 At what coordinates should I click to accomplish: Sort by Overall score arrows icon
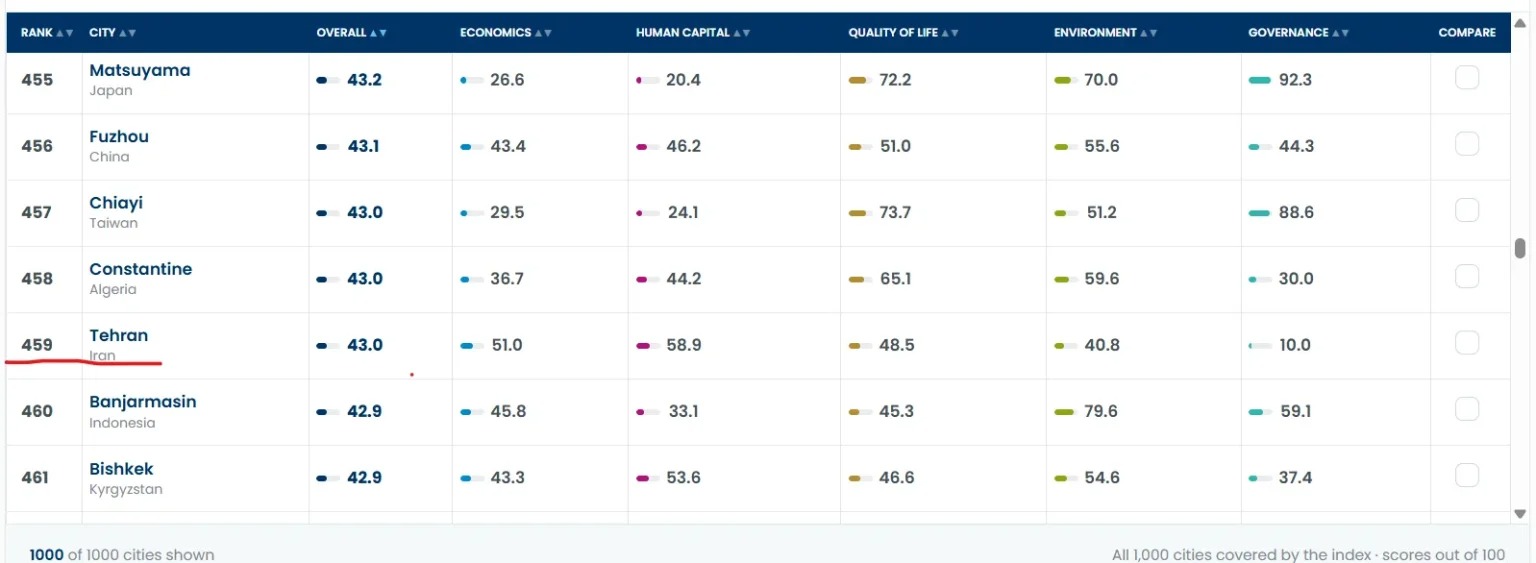tap(379, 33)
